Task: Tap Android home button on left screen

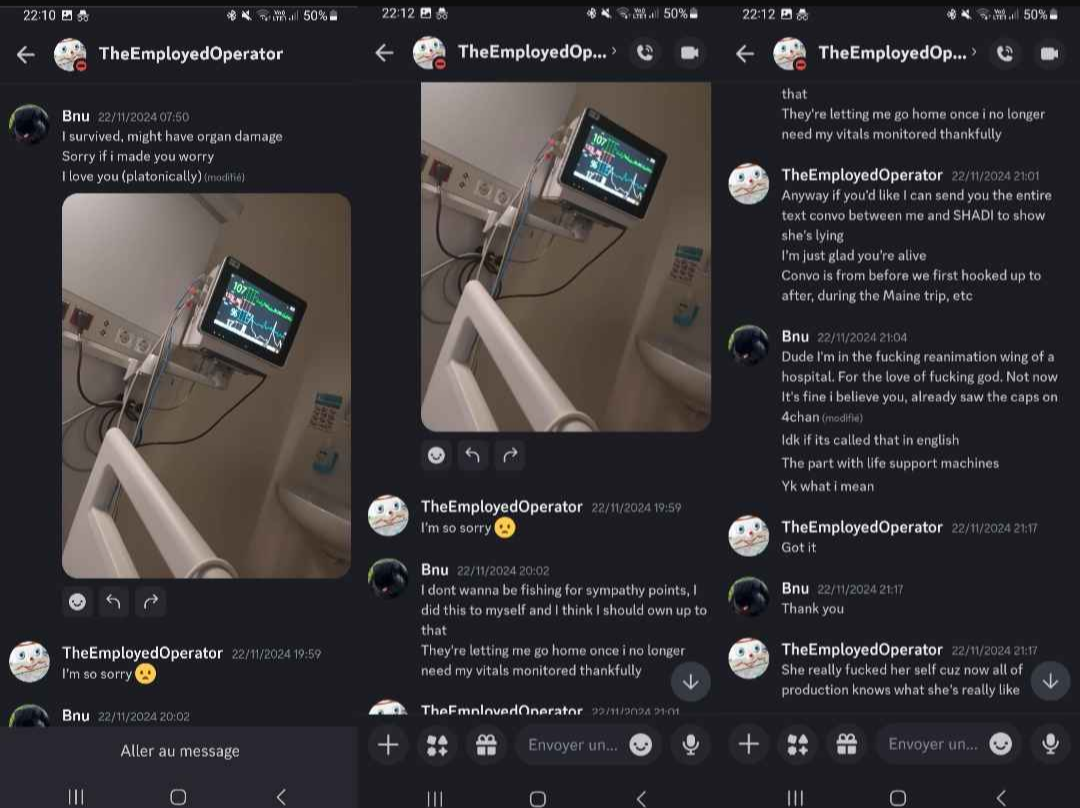Action: point(178,797)
